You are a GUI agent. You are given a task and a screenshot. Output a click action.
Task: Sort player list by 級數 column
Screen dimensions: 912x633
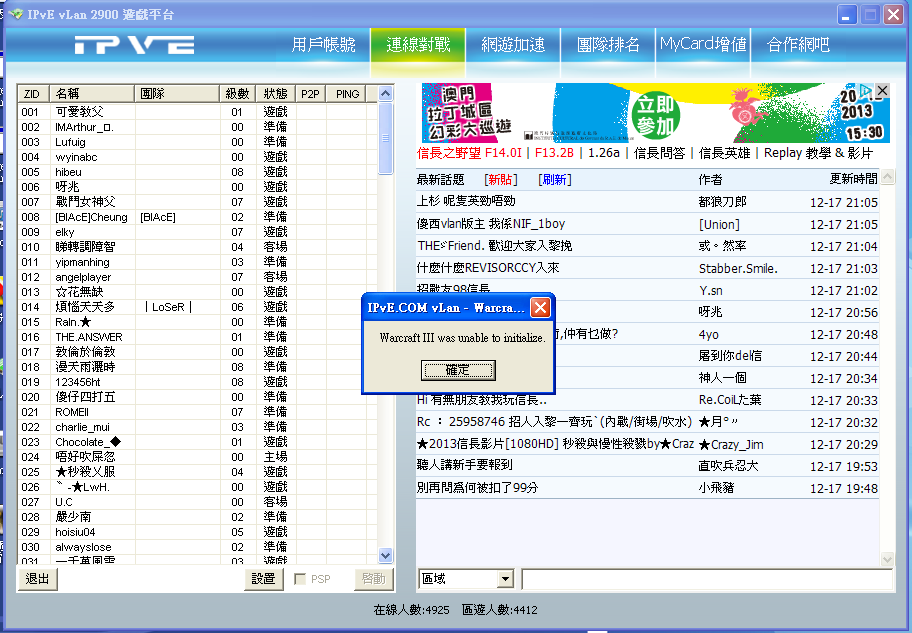coord(237,94)
